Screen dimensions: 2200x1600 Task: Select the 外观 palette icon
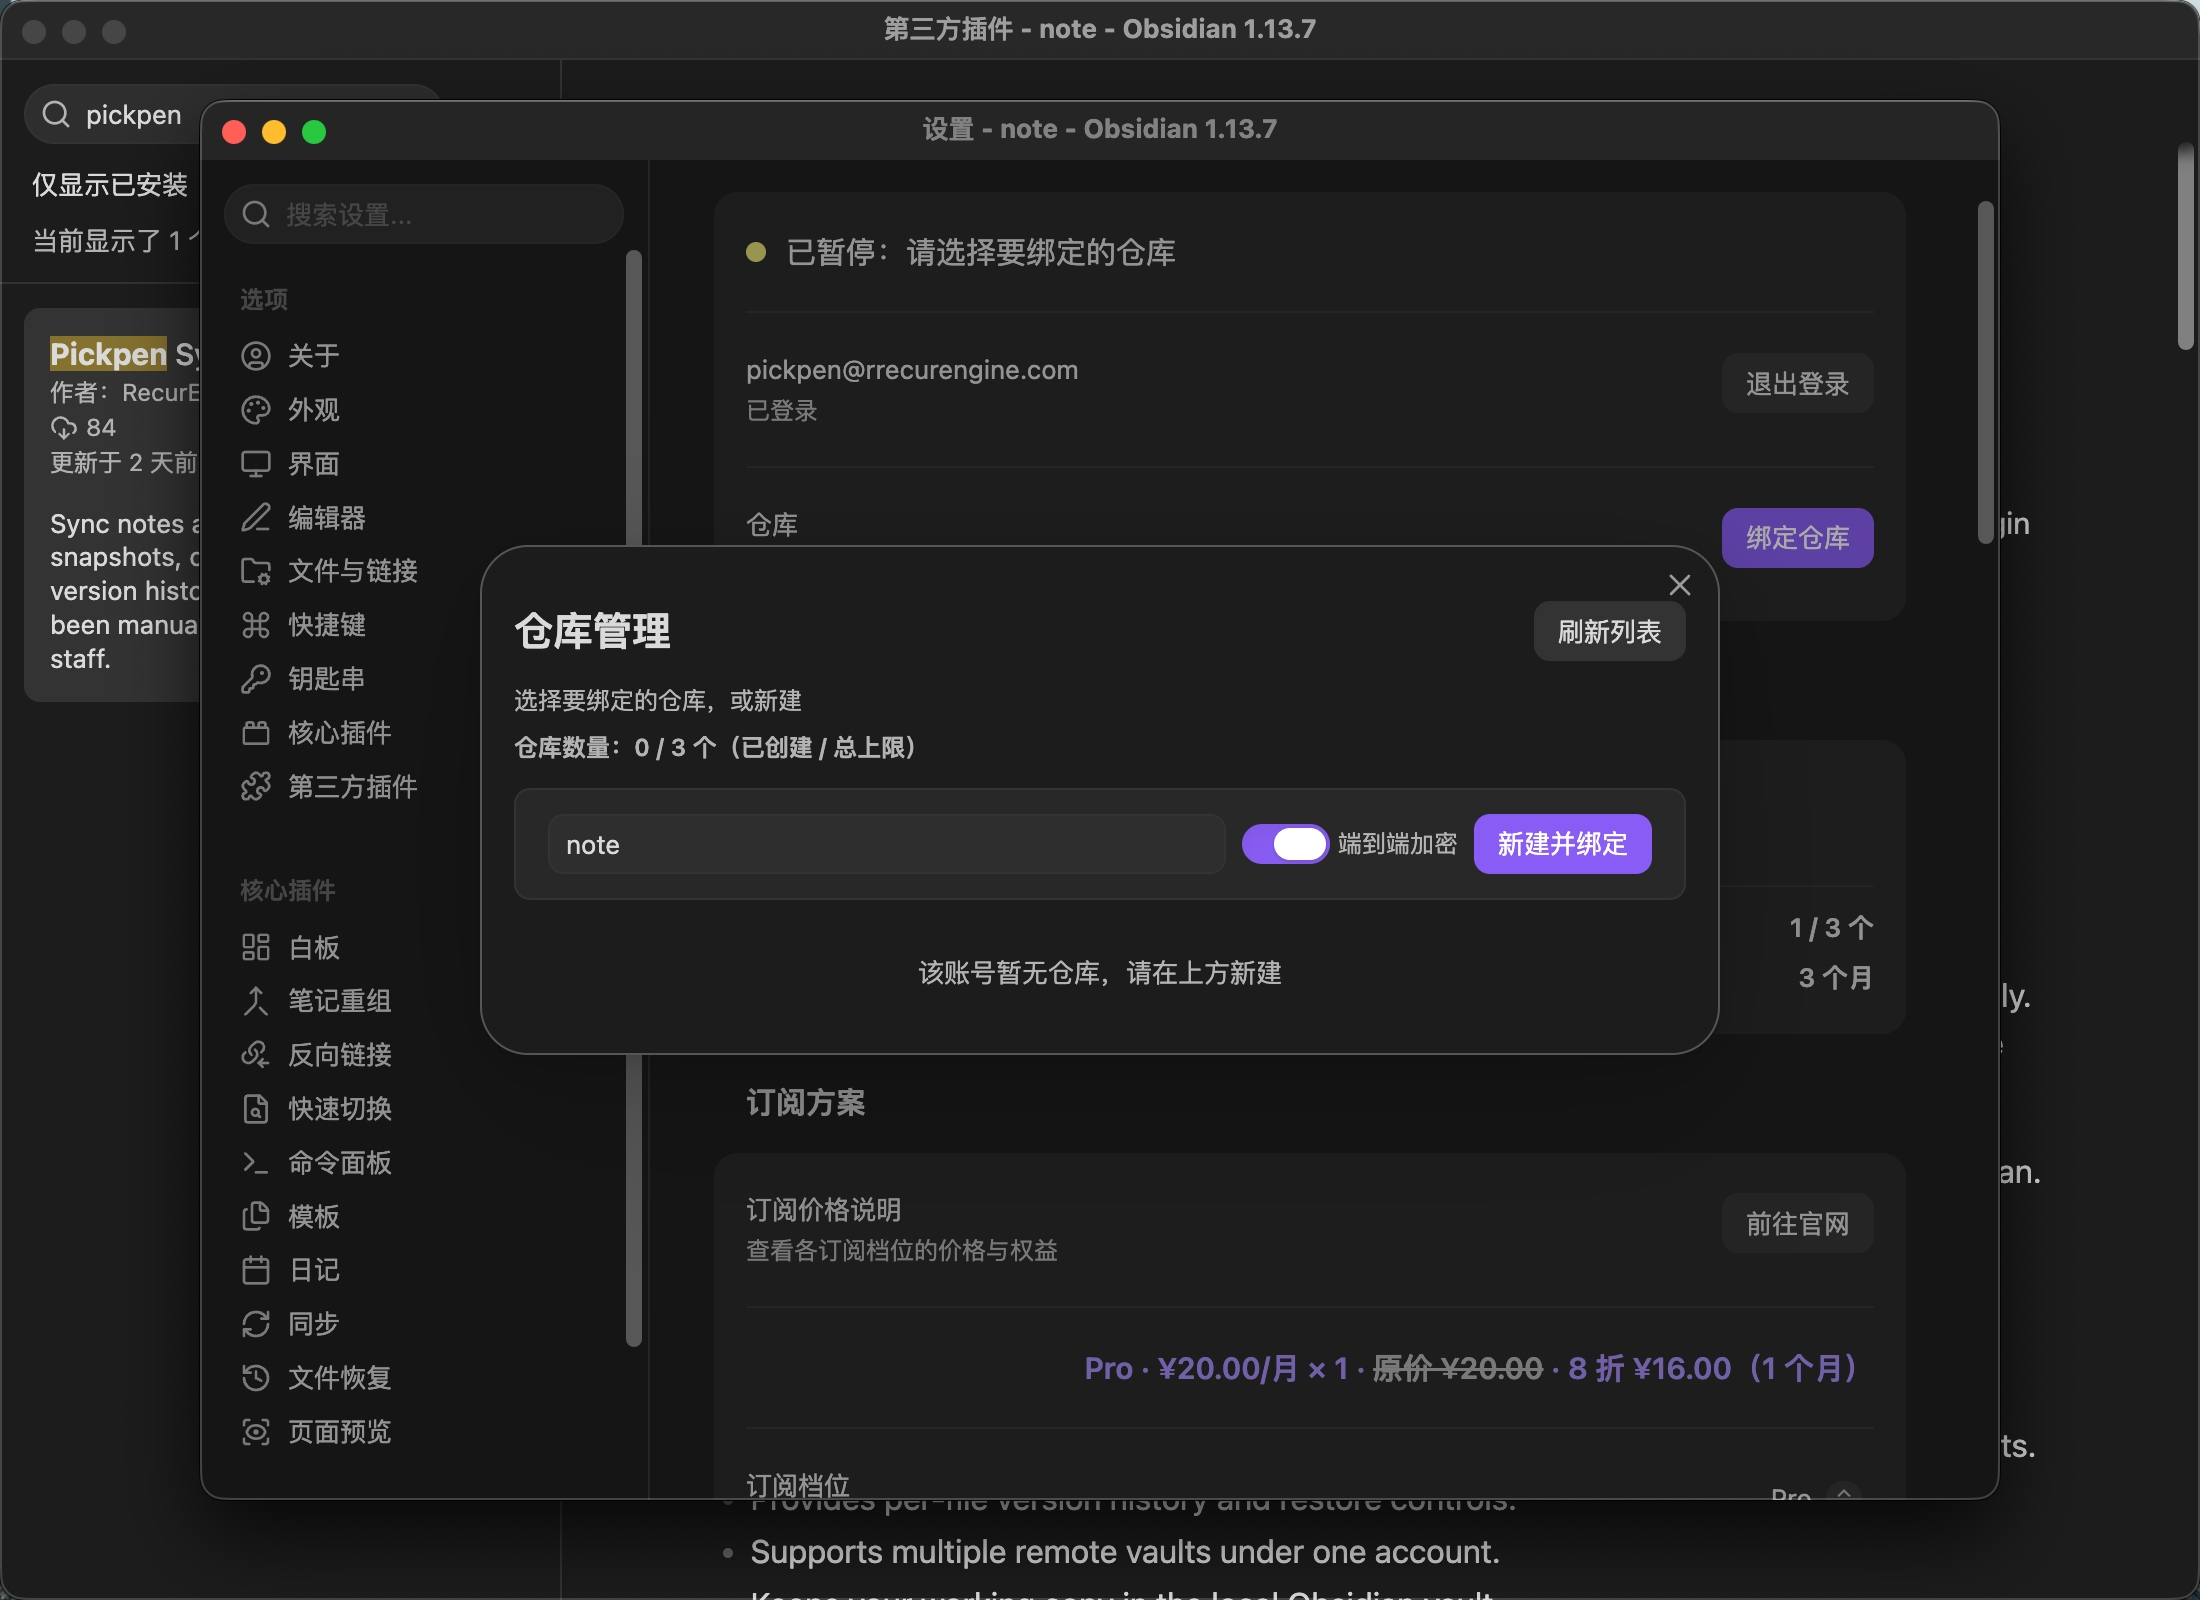tap(256, 410)
